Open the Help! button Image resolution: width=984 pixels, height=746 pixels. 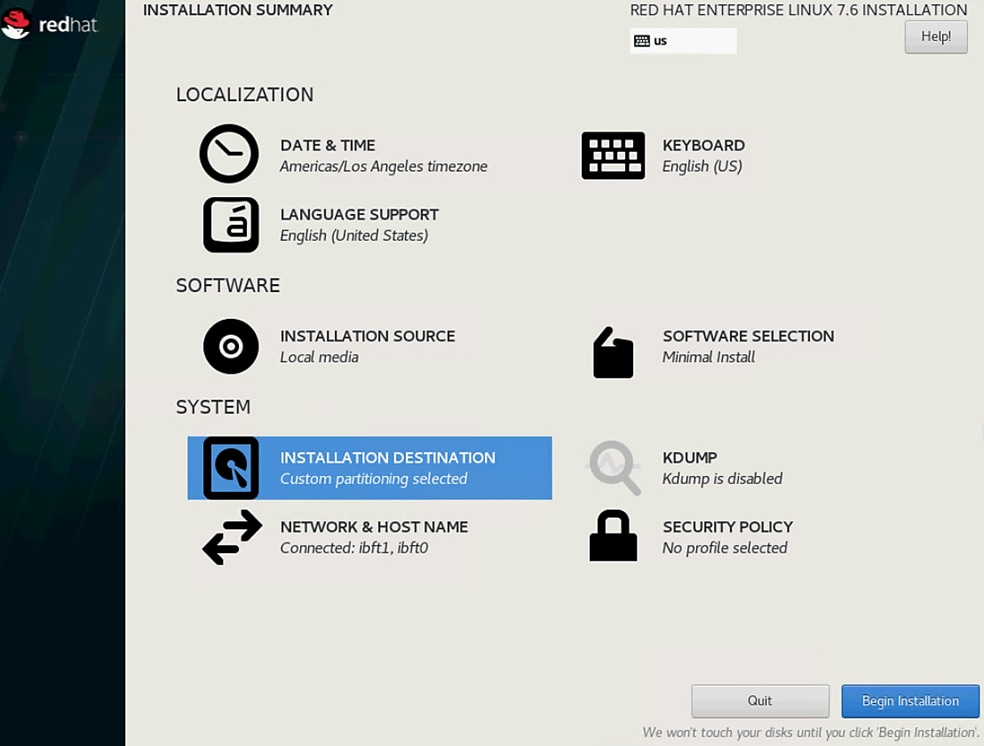pyautogui.click(x=936, y=36)
